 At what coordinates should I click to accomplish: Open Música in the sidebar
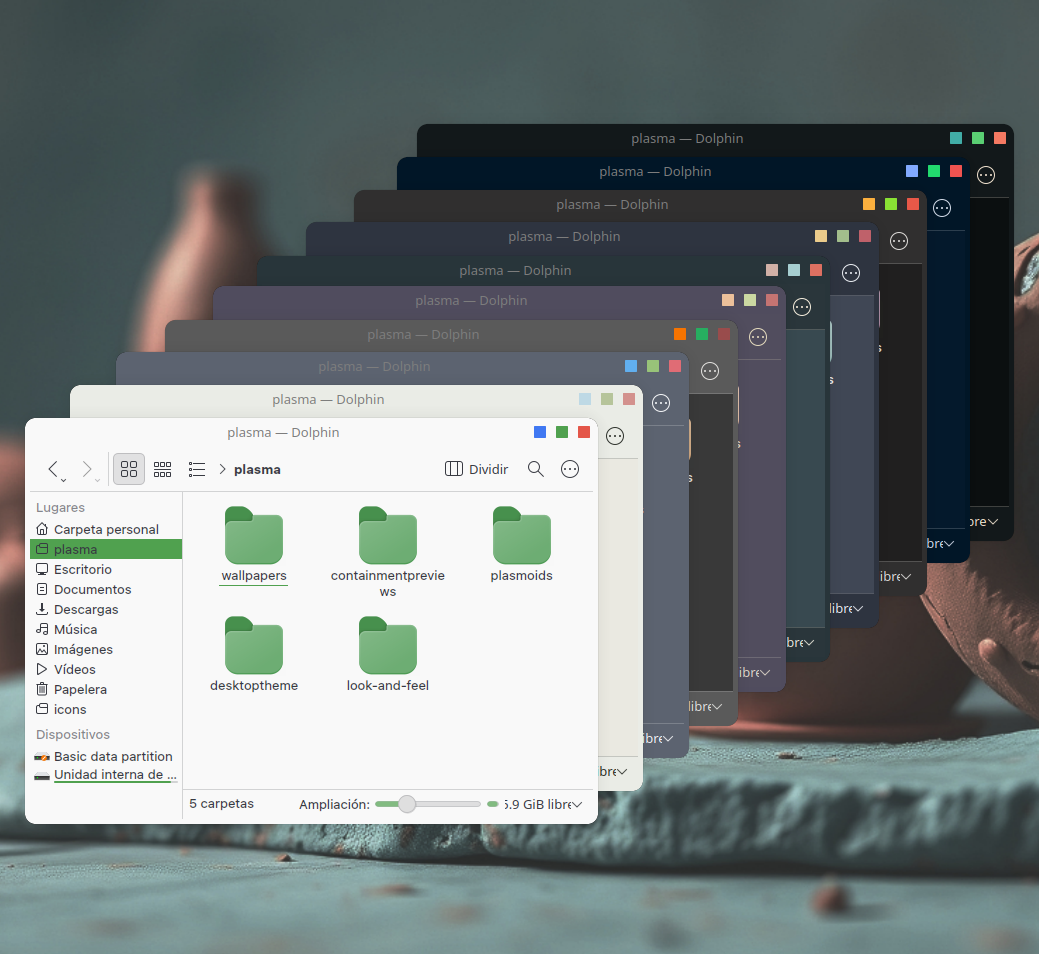[x=106, y=629]
